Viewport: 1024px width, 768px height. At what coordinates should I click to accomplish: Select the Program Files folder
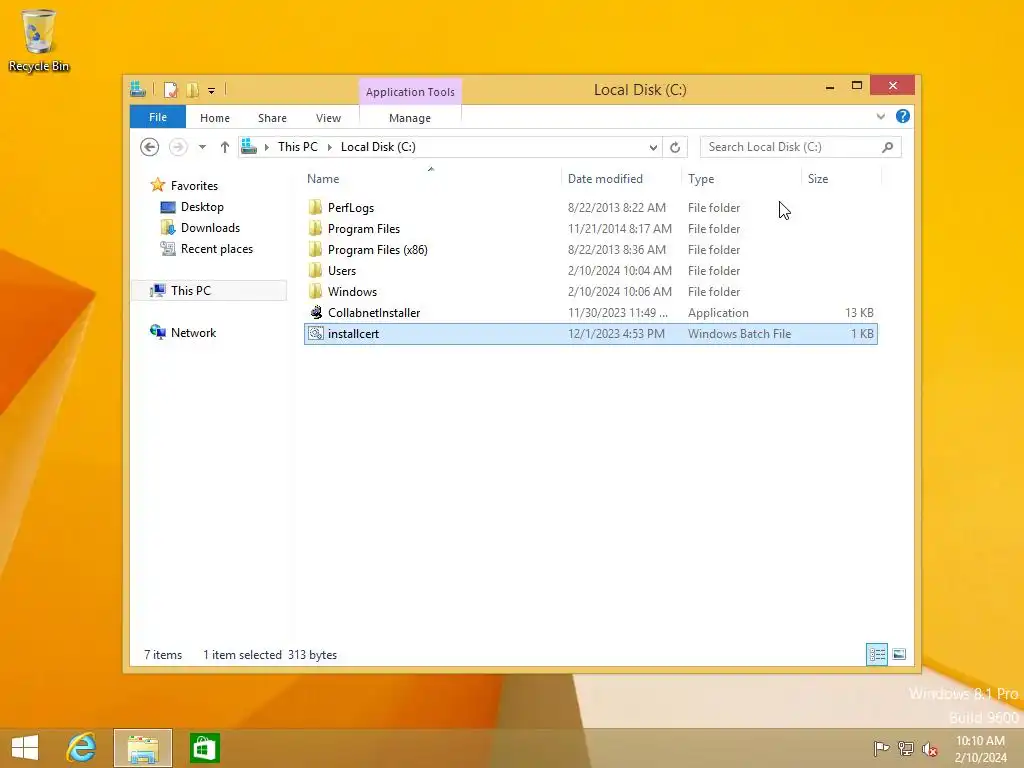pos(590,229)
